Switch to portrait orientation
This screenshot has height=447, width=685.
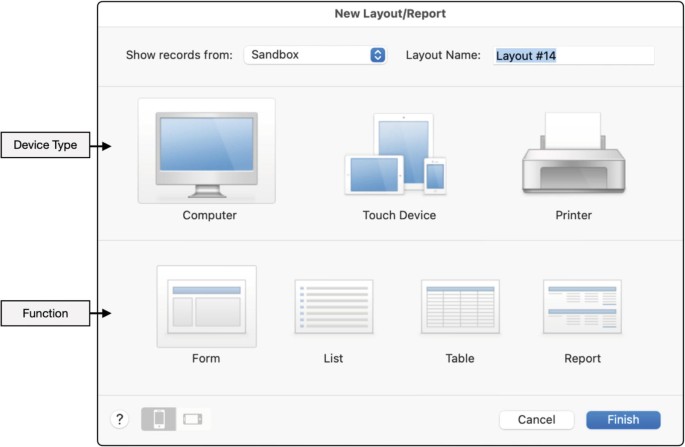(x=159, y=419)
